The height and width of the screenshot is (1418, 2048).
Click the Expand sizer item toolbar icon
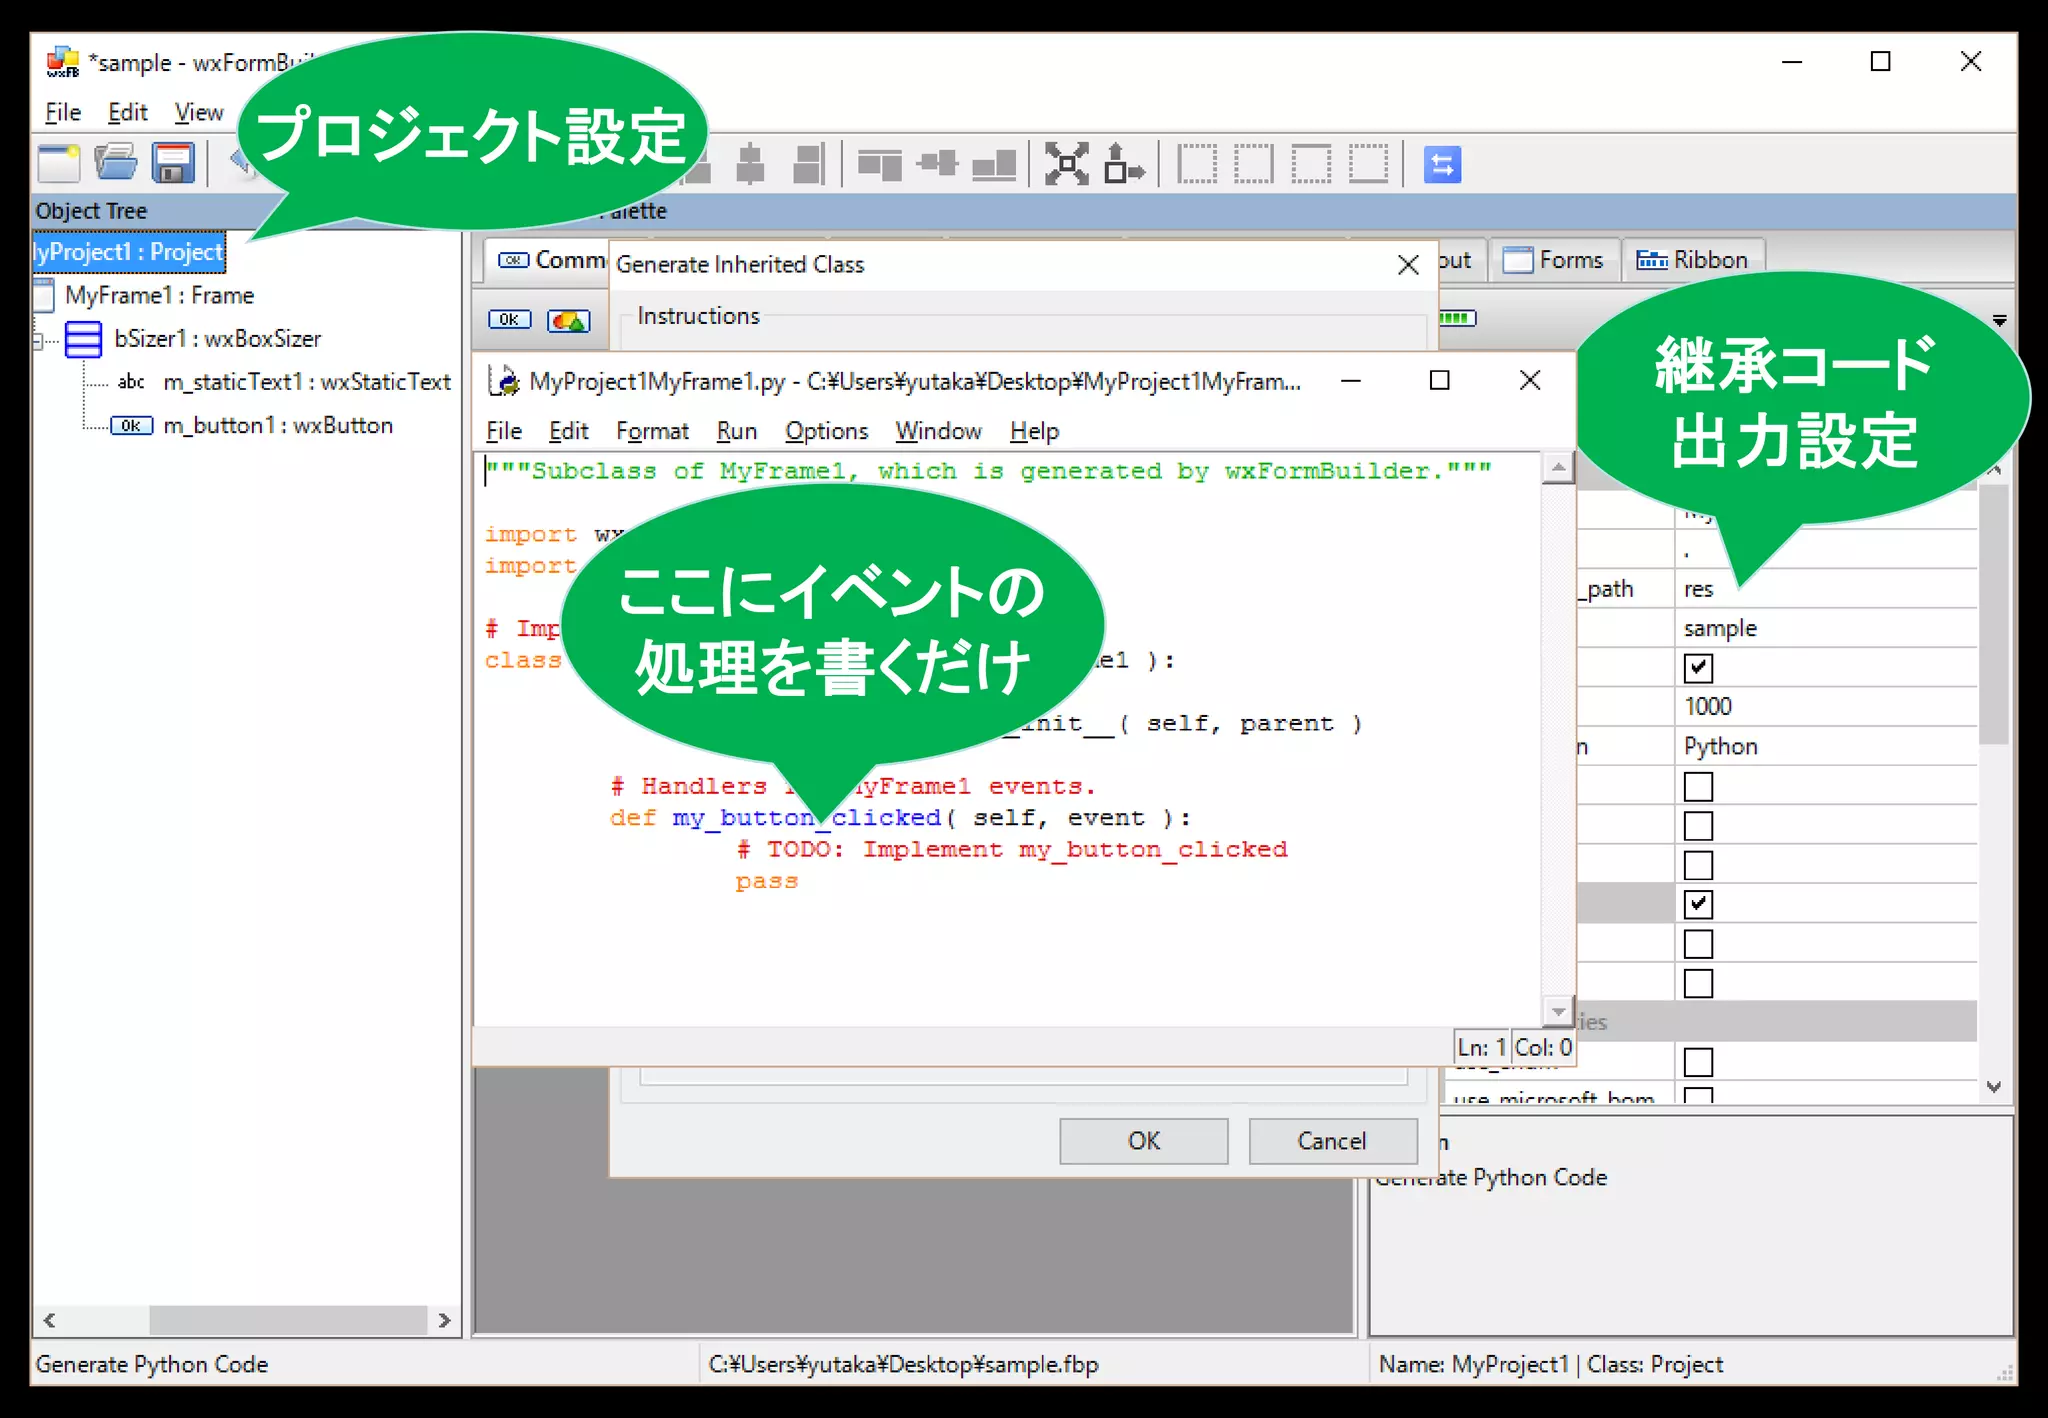click(x=1066, y=164)
